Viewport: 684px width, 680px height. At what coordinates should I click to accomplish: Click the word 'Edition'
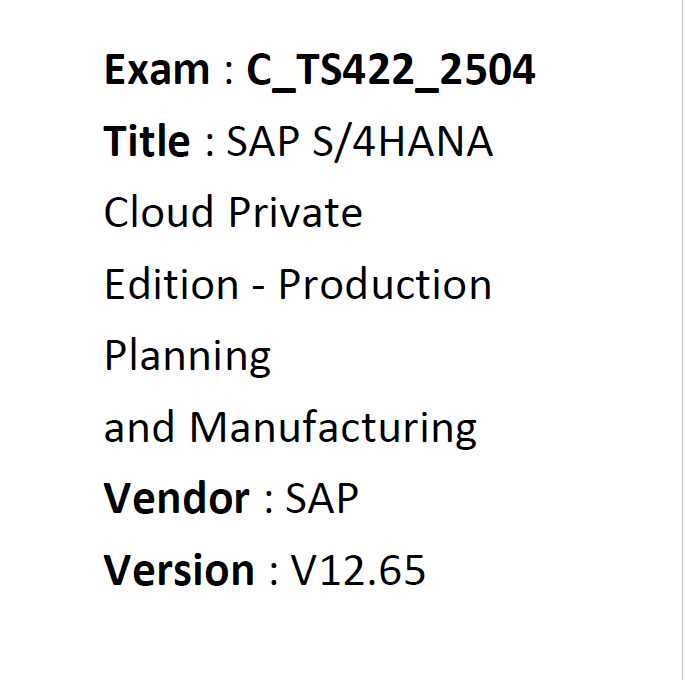[x=171, y=284]
